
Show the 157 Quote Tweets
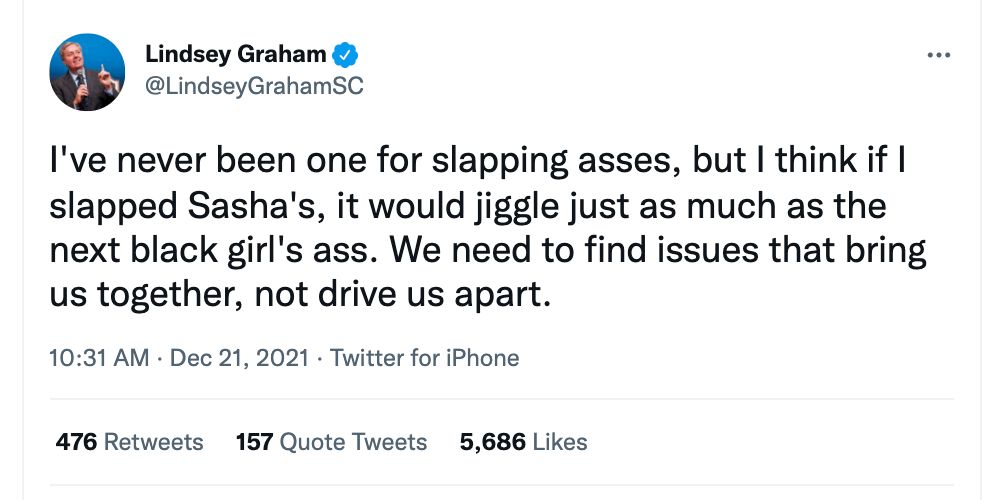click(331, 441)
